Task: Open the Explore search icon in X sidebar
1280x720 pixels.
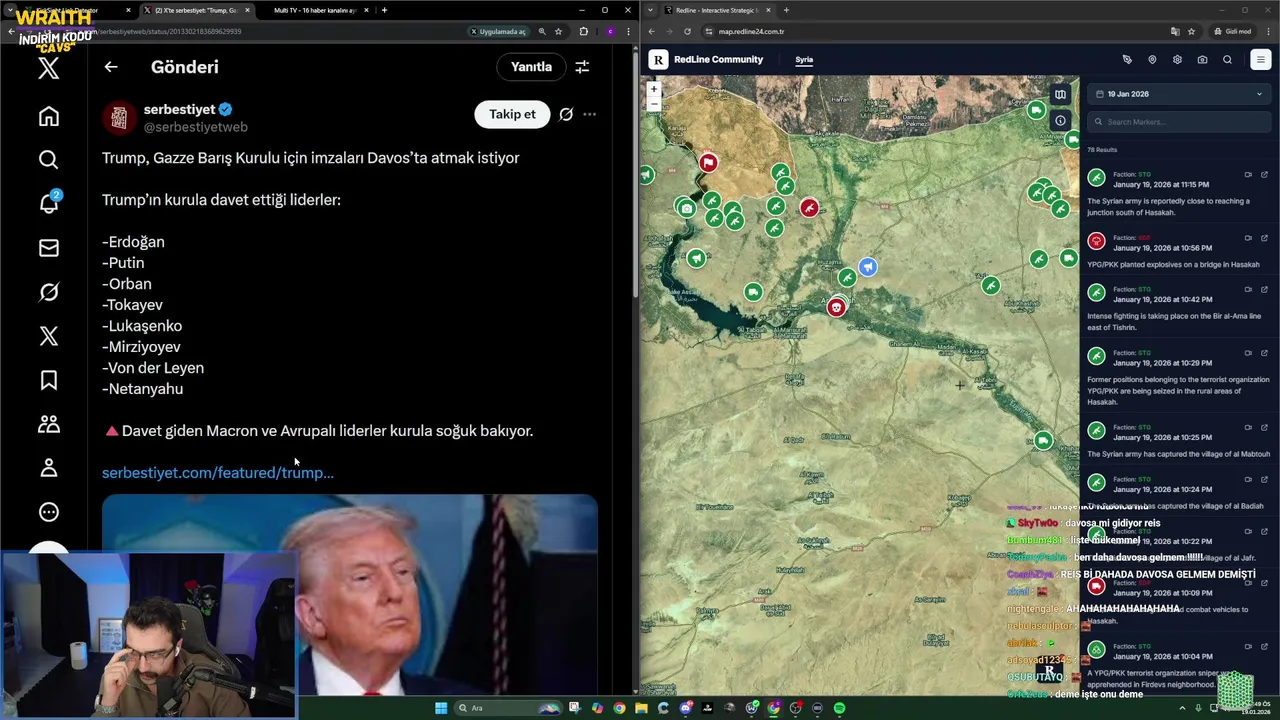Action: pos(48,160)
